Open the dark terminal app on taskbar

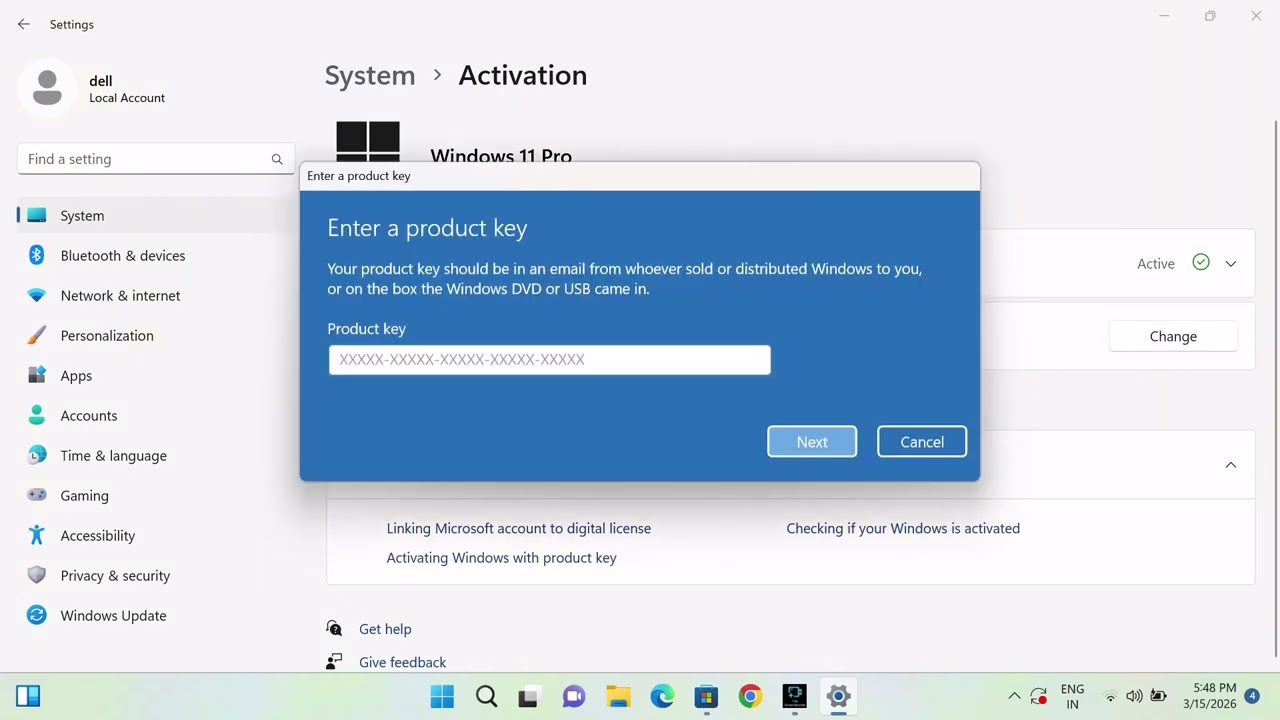(794, 696)
